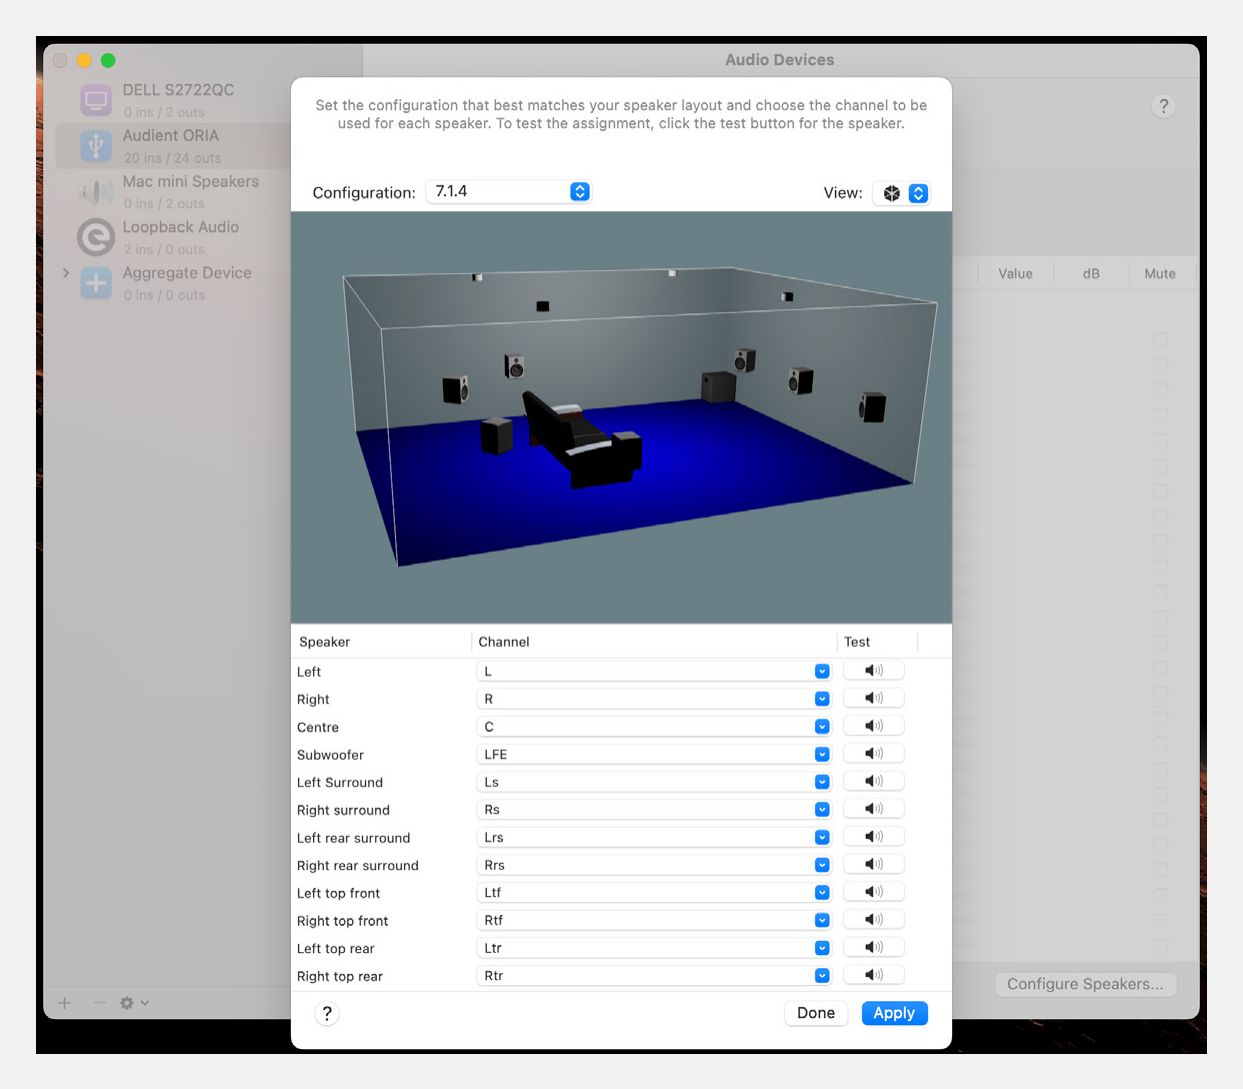1243x1089 pixels.
Task: Select Audient ORIA USB device icon
Action: 96,146
